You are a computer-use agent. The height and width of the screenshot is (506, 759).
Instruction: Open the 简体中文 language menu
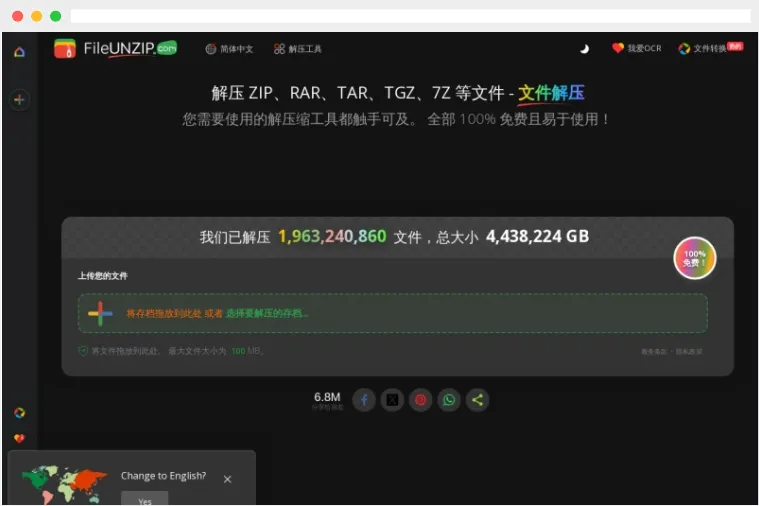click(229, 49)
